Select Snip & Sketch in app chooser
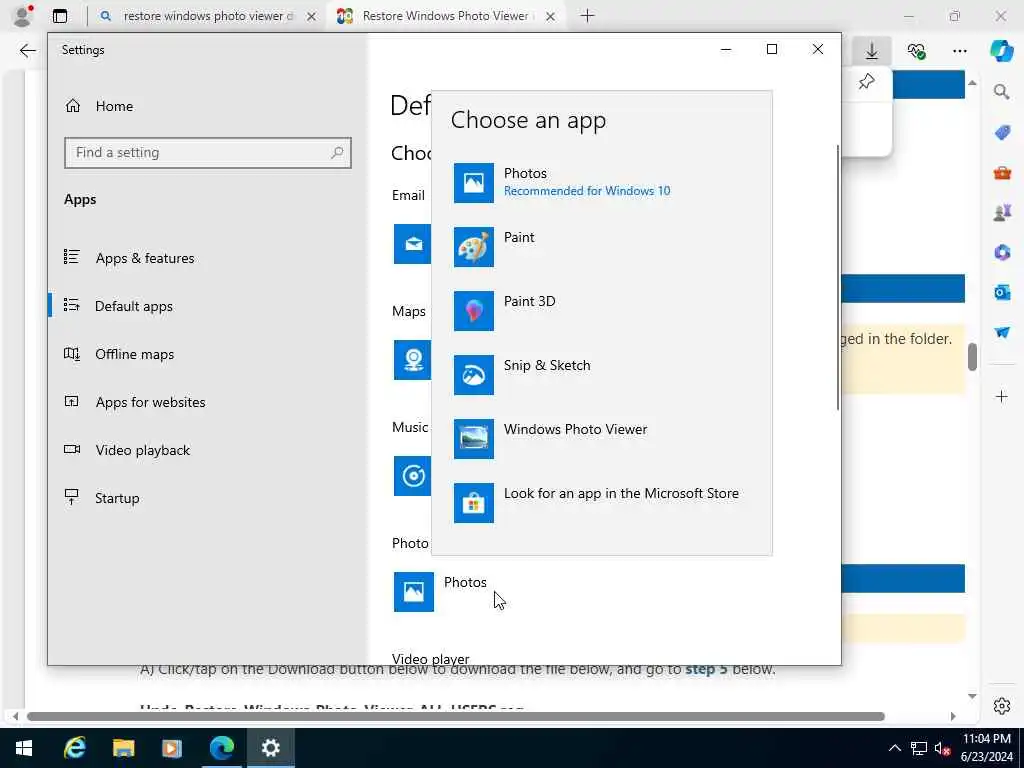The width and height of the screenshot is (1024, 768). (601, 375)
